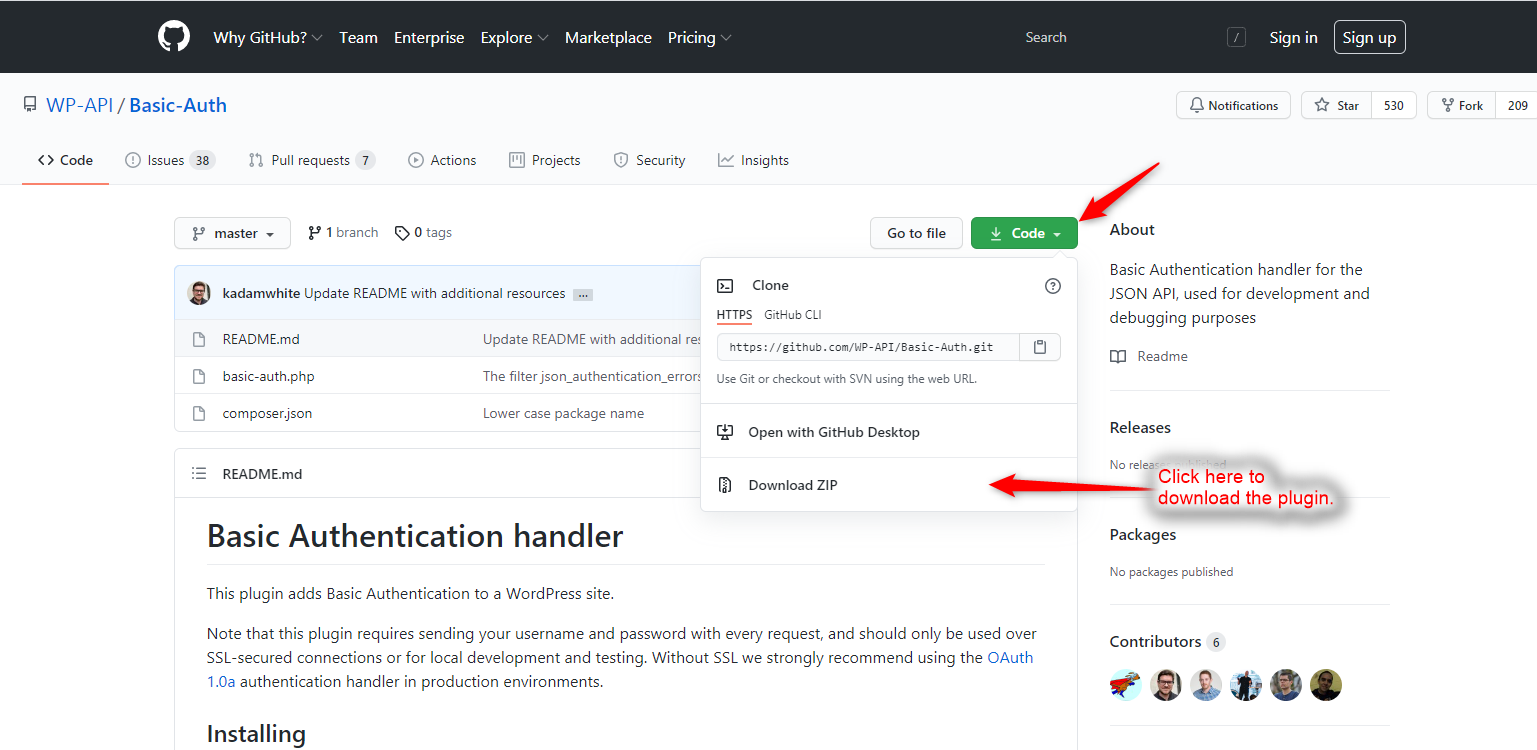Open fifth contributor avatar
This screenshot has height=750, width=1537.
pyautogui.click(x=1286, y=685)
